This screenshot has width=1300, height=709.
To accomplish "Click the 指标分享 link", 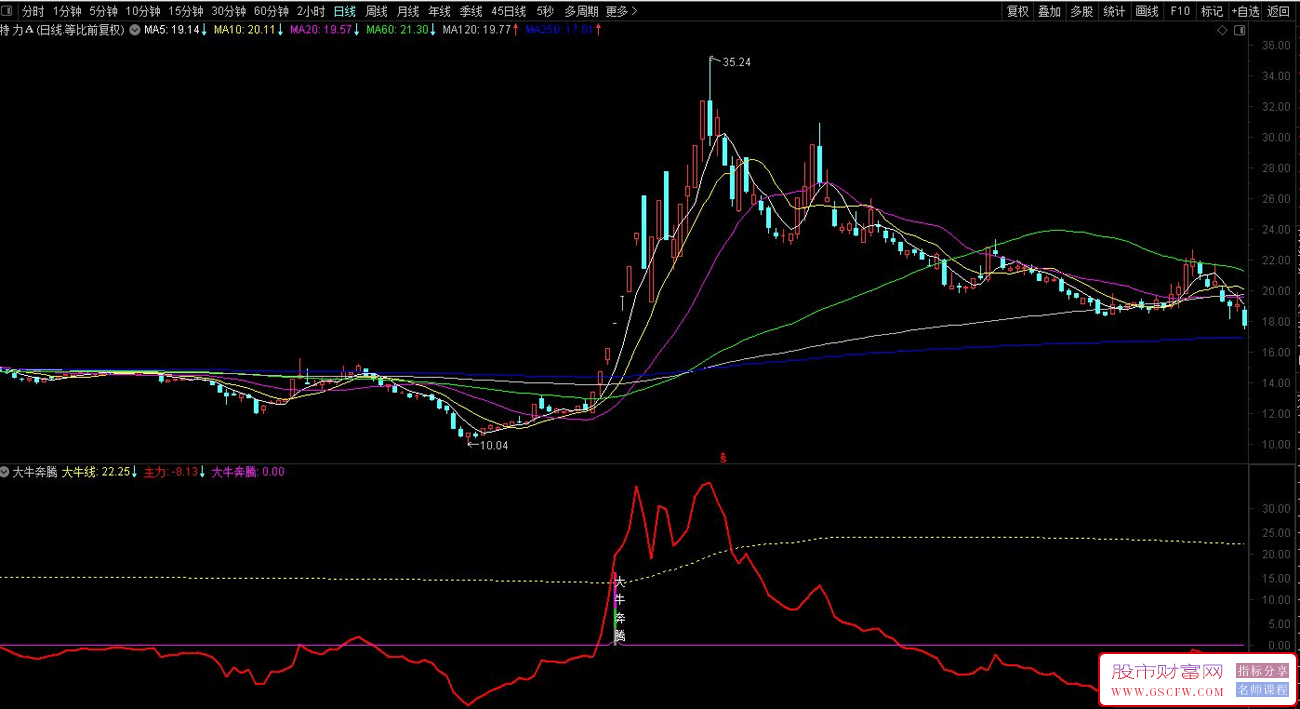I will click(1262, 671).
